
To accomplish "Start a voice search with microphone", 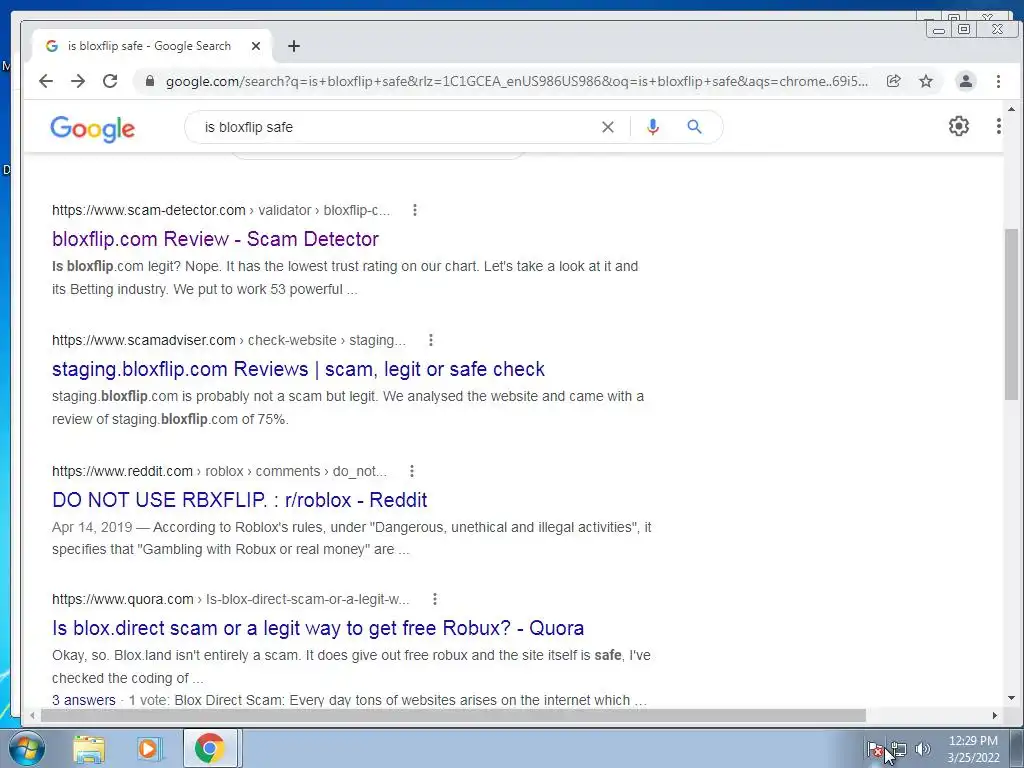I will (x=652, y=127).
